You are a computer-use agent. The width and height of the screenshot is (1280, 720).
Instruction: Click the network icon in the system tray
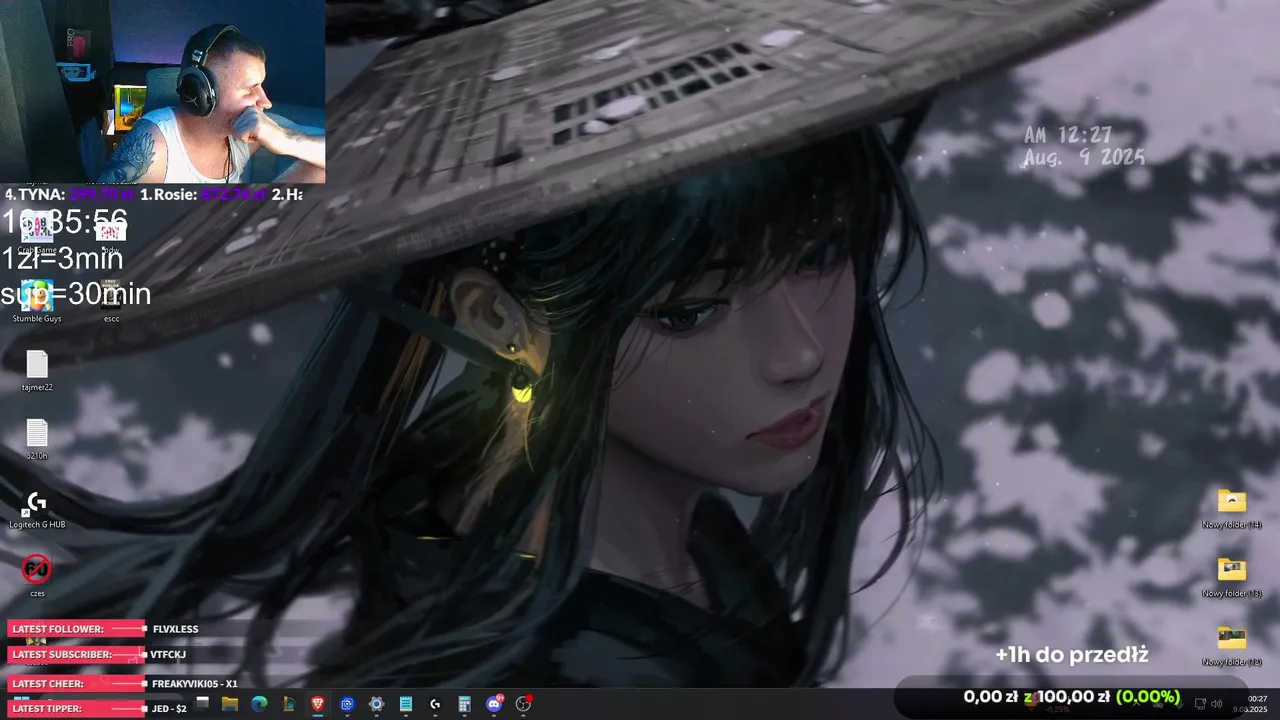[1201, 704]
